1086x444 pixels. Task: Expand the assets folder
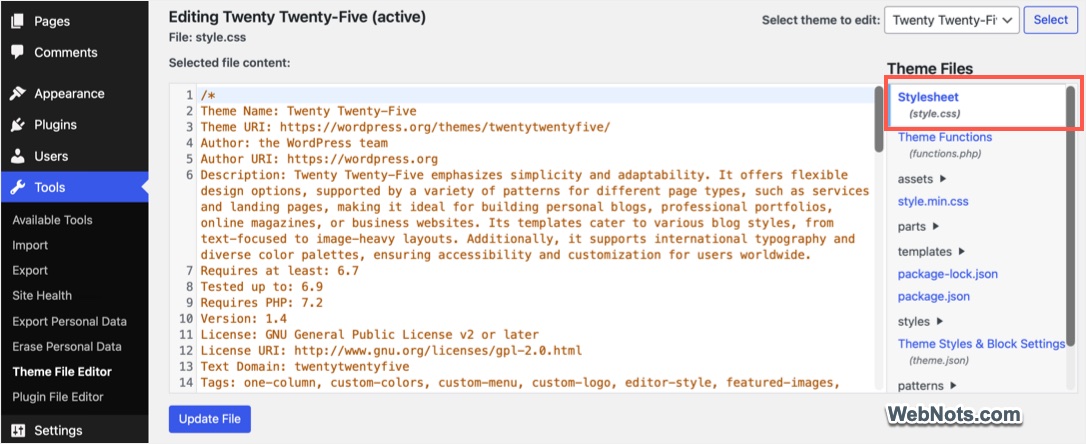pos(922,179)
